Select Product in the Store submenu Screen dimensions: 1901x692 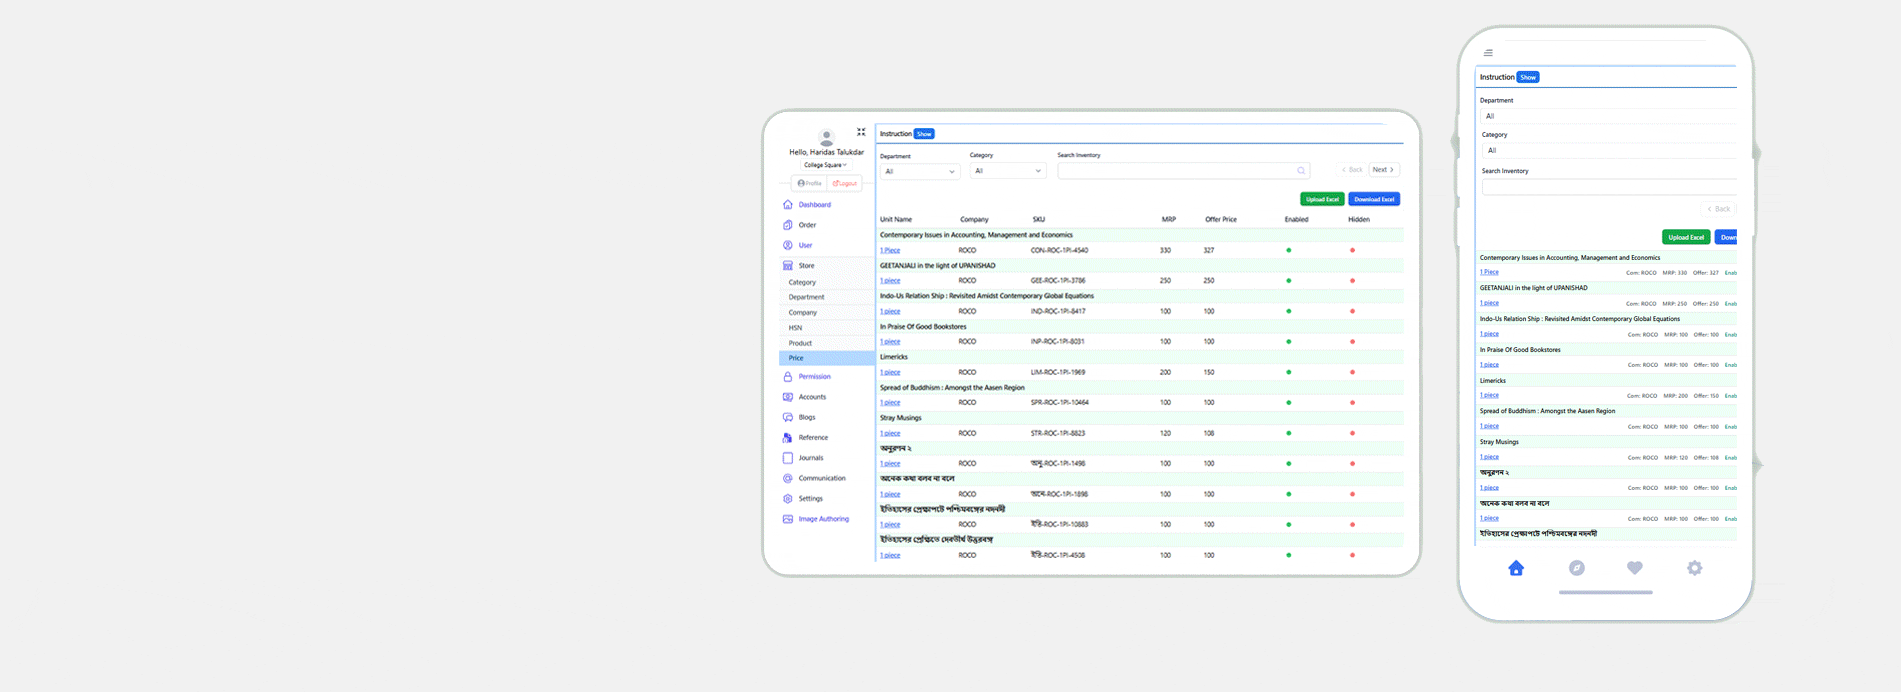point(800,343)
